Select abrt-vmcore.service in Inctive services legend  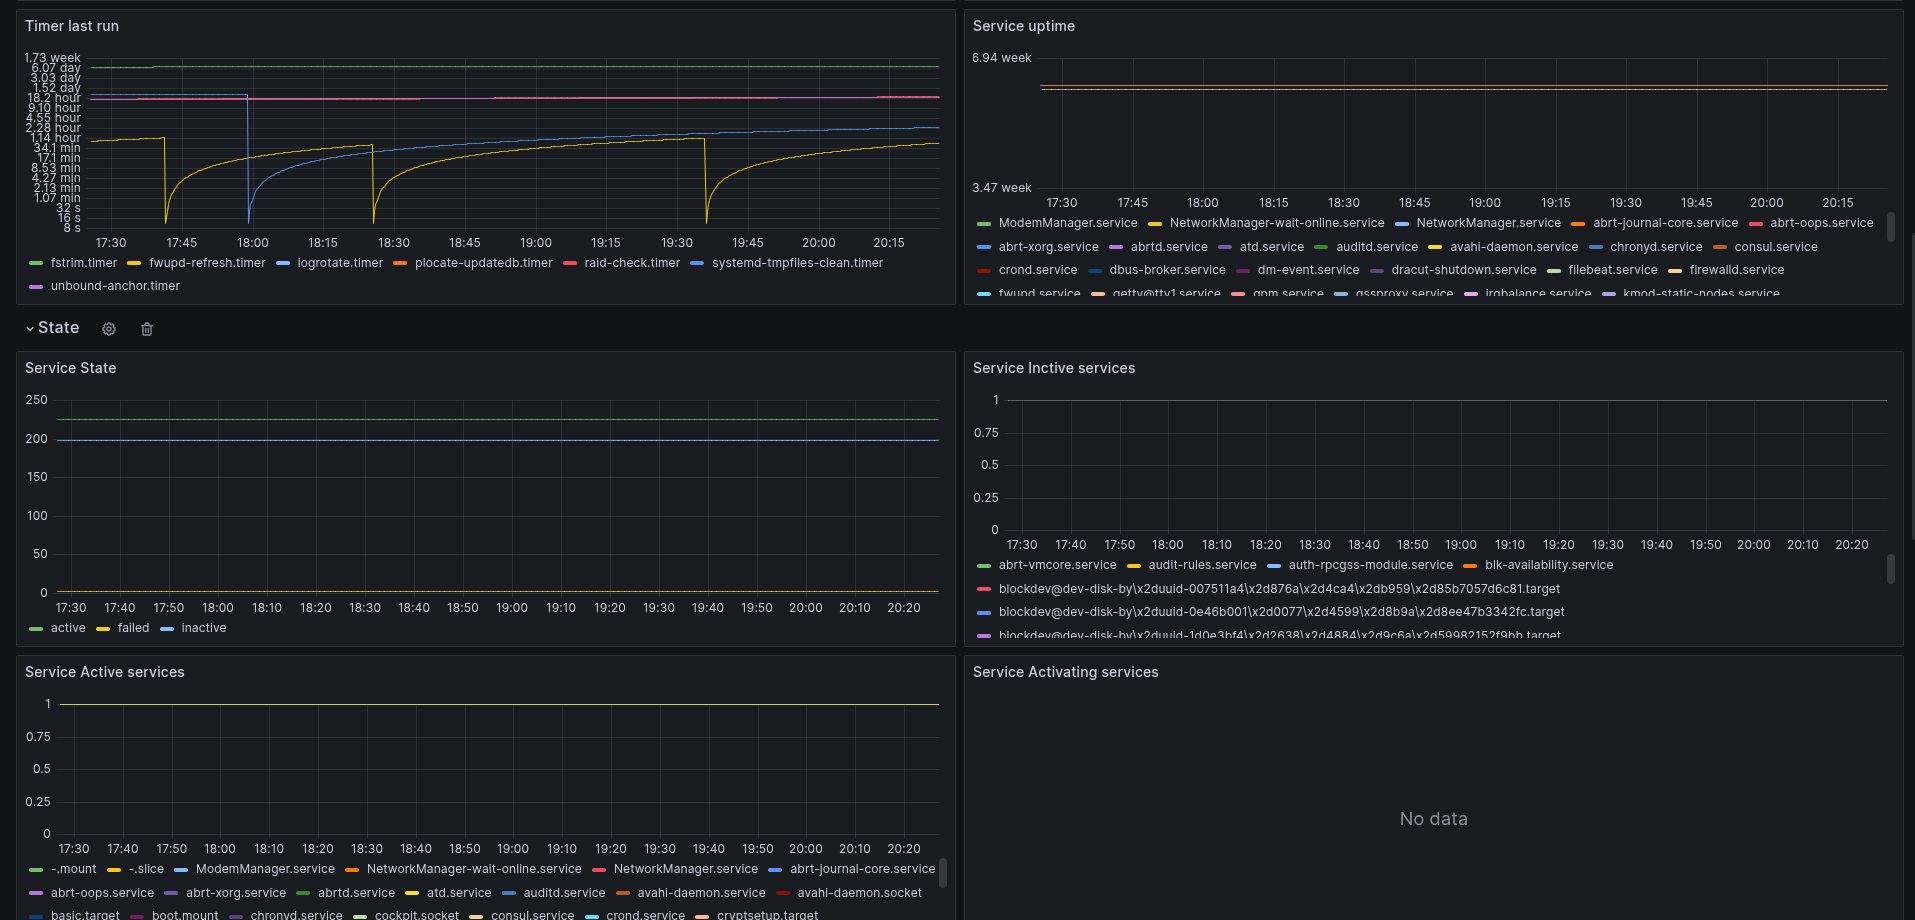[1057, 565]
